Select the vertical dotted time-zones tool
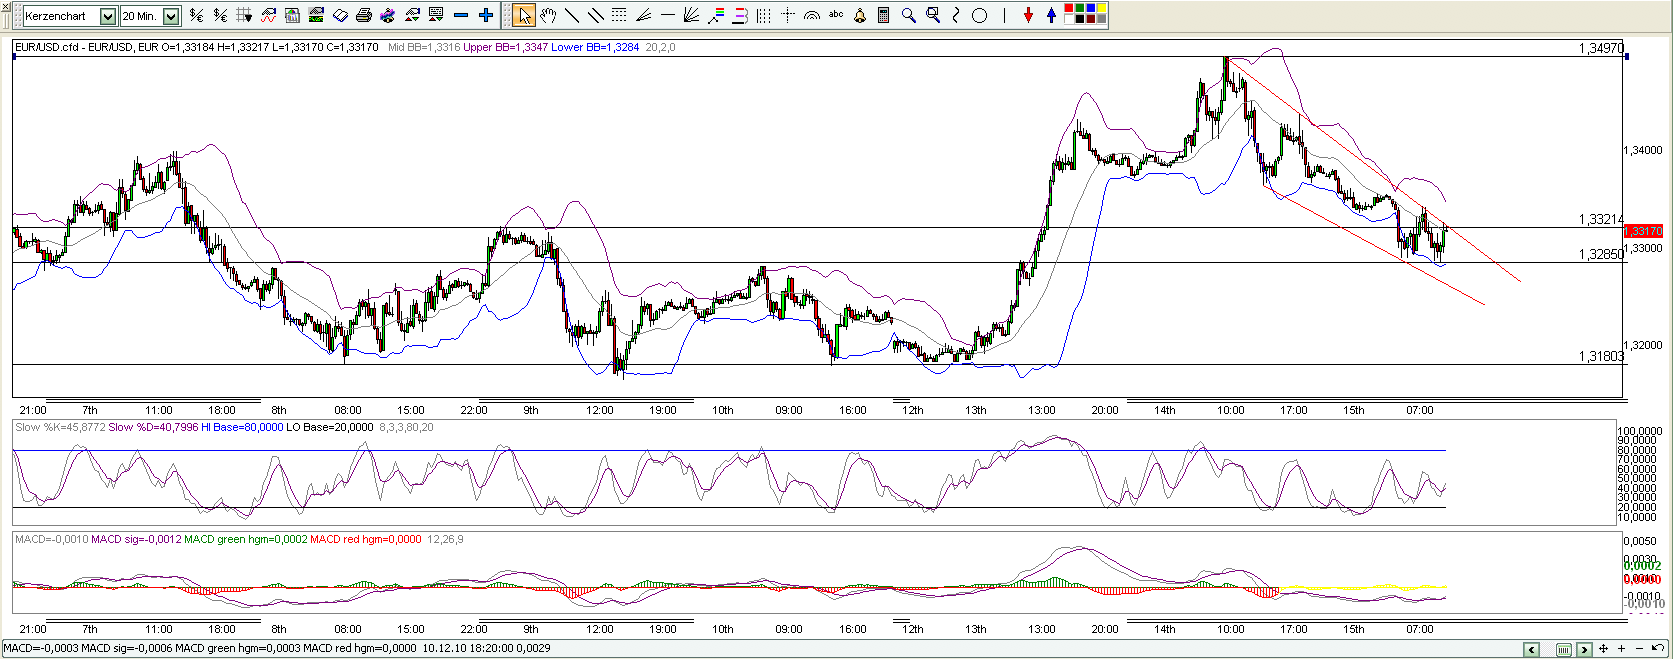Image resolution: width=1673 pixels, height=659 pixels. coord(764,15)
